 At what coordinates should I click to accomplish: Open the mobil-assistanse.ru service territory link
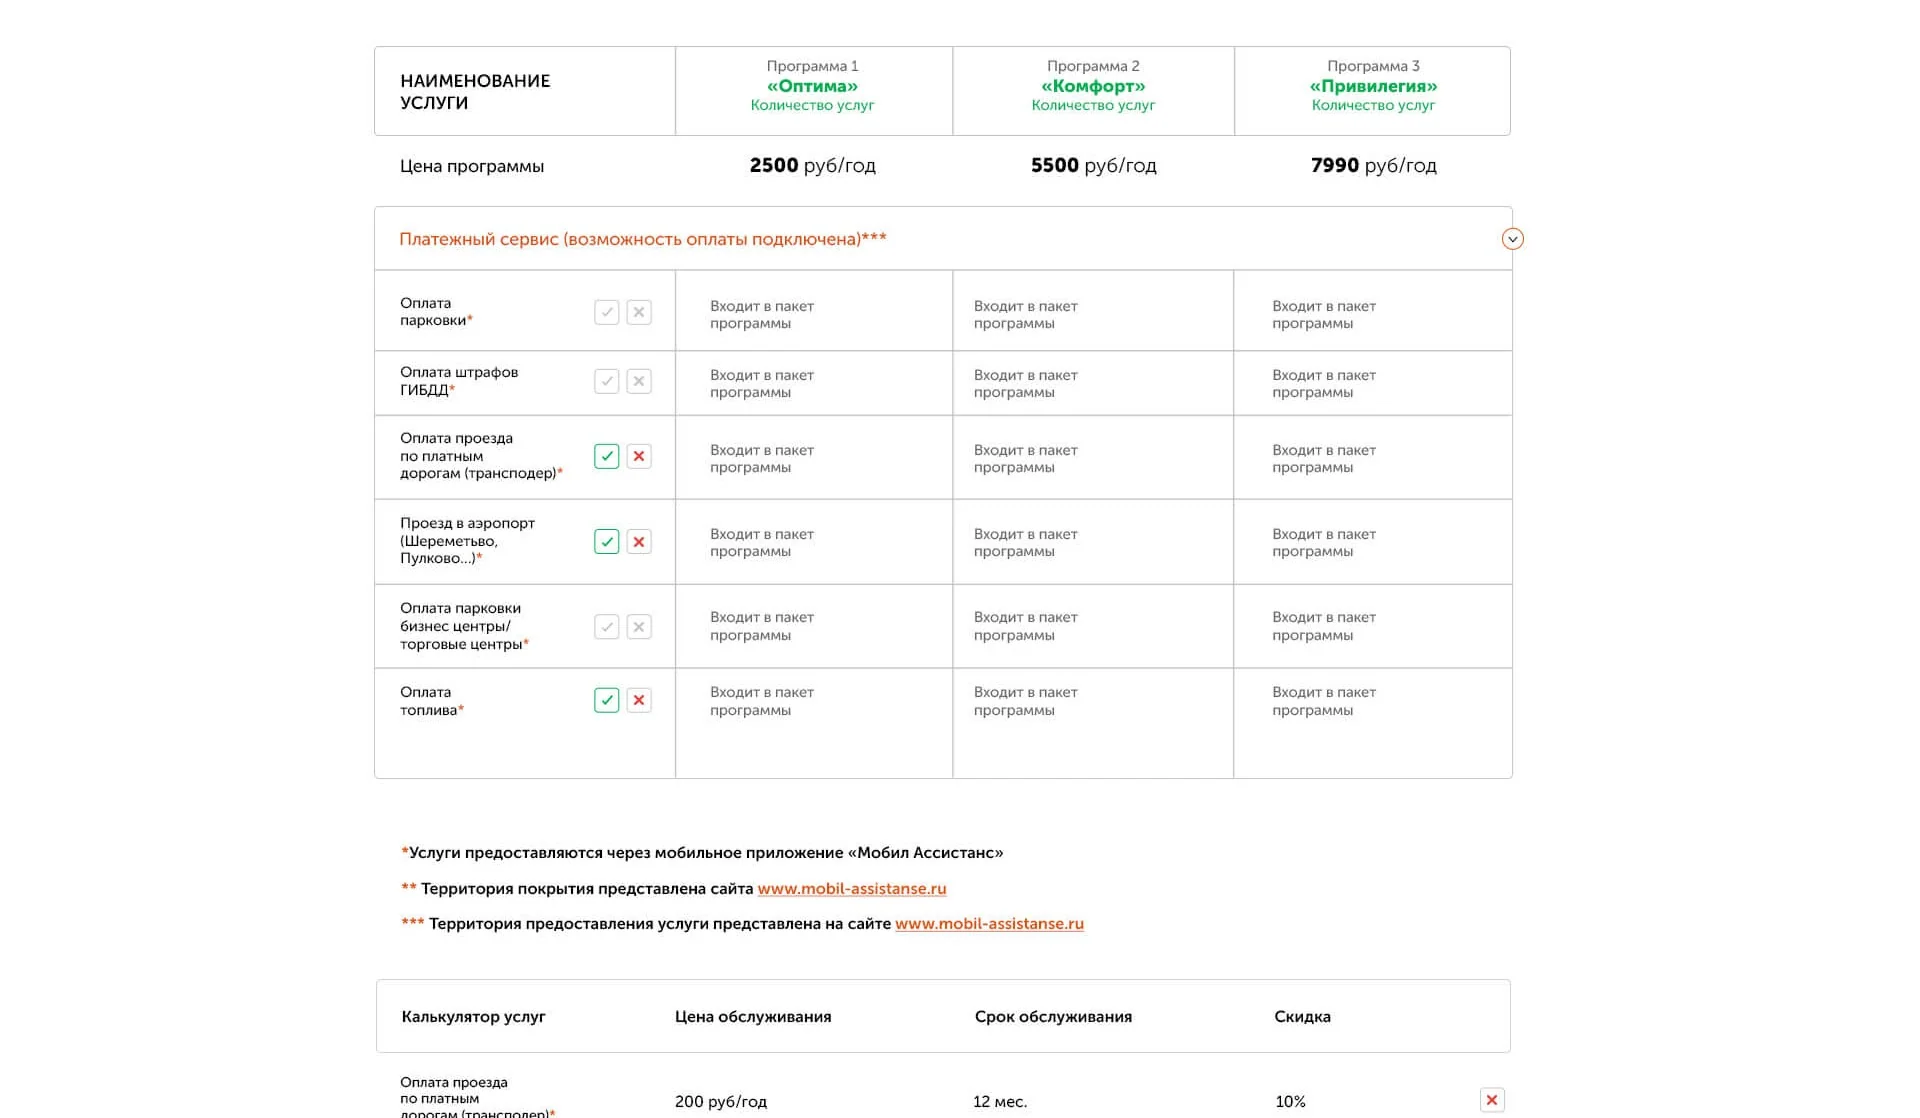click(x=989, y=923)
